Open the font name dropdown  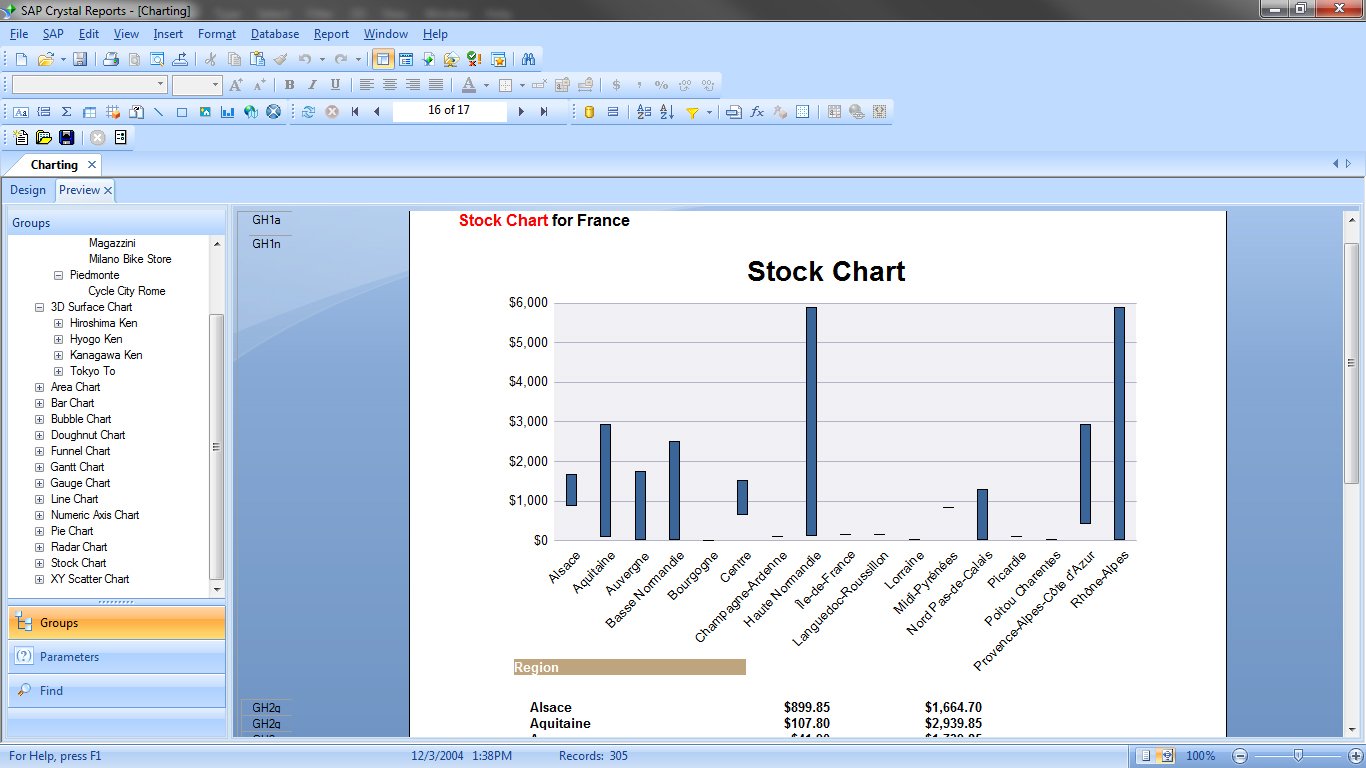point(160,85)
